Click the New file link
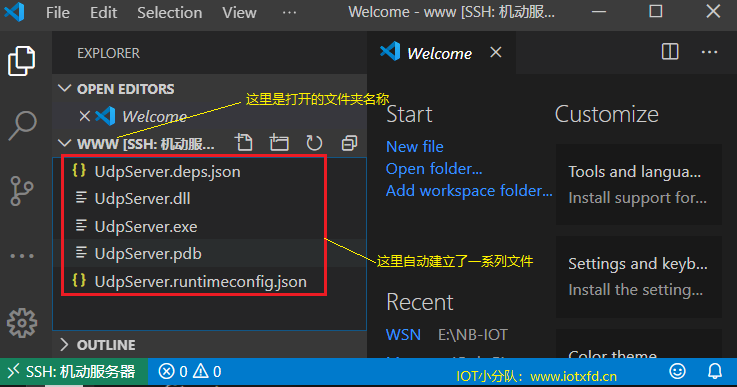 tap(415, 147)
